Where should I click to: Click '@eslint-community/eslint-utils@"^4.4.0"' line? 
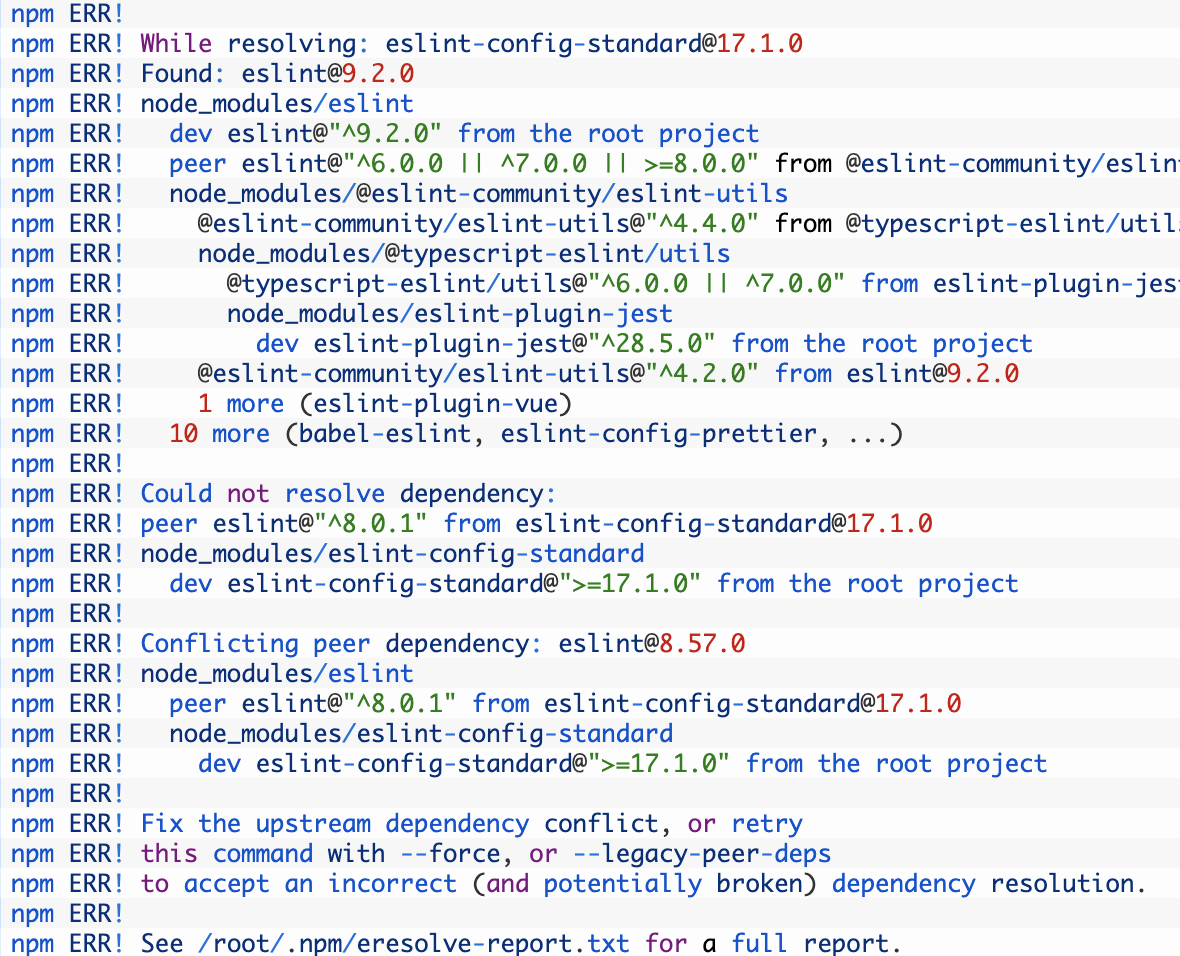tap(689, 224)
